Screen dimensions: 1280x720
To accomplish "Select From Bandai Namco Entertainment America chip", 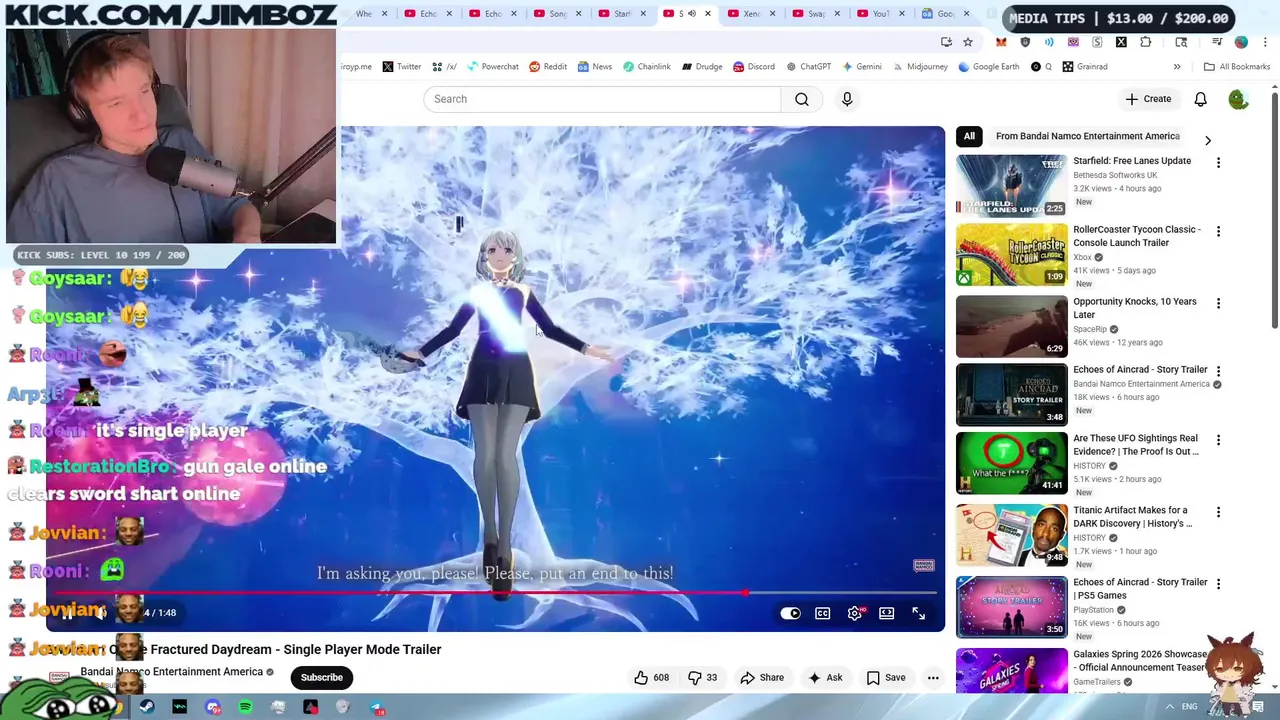I will 1087,136.
